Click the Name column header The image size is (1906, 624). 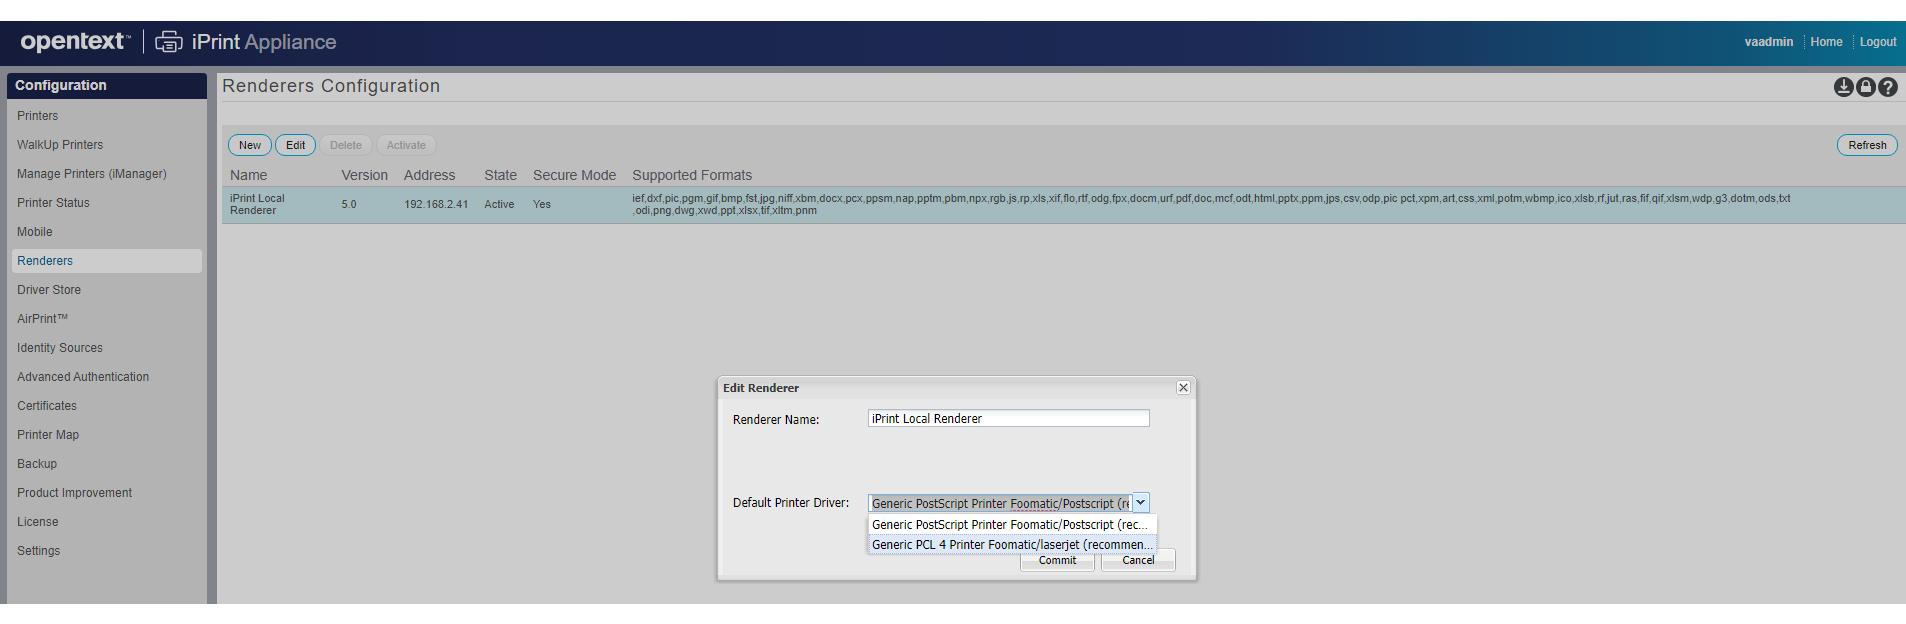tap(249, 175)
